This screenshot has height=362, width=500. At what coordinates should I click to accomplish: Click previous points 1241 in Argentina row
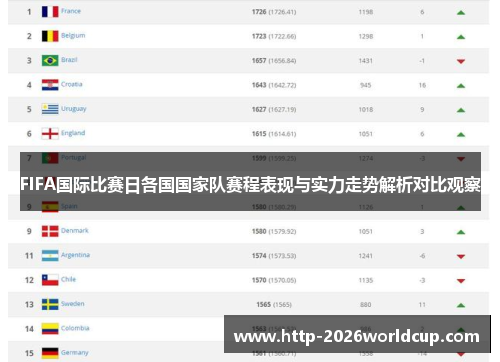(x=366, y=256)
